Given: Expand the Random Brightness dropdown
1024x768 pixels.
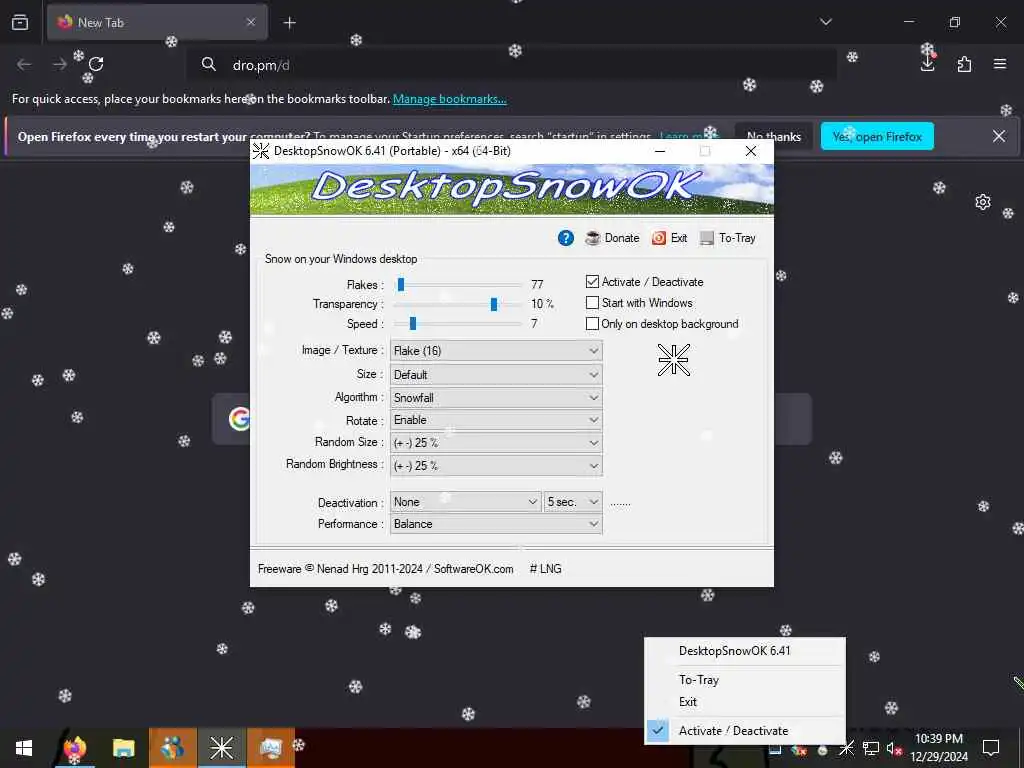Looking at the screenshot, I should pyautogui.click(x=496, y=466).
